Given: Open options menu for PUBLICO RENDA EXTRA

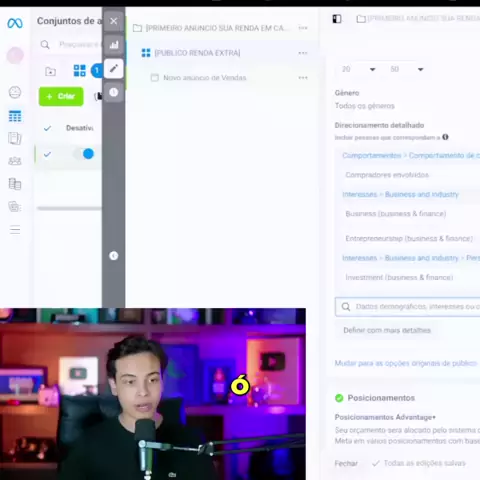Looking at the screenshot, I should pyautogui.click(x=303, y=53).
